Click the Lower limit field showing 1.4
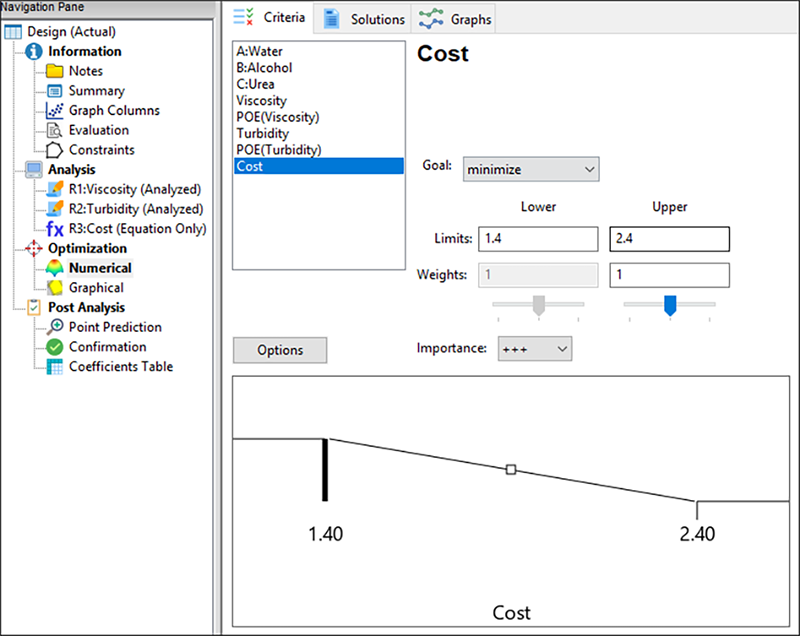Viewport: 800px width, 636px height. coord(538,239)
